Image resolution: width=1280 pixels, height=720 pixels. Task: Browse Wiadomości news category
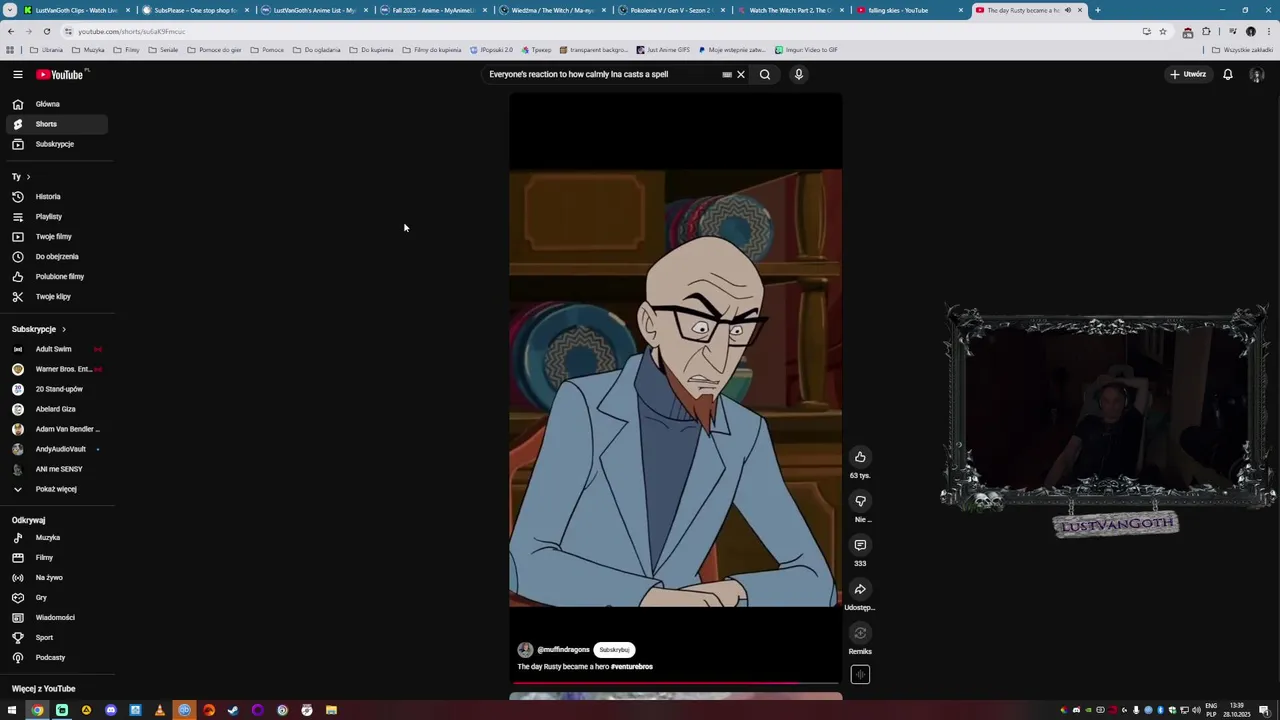point(56,618)
